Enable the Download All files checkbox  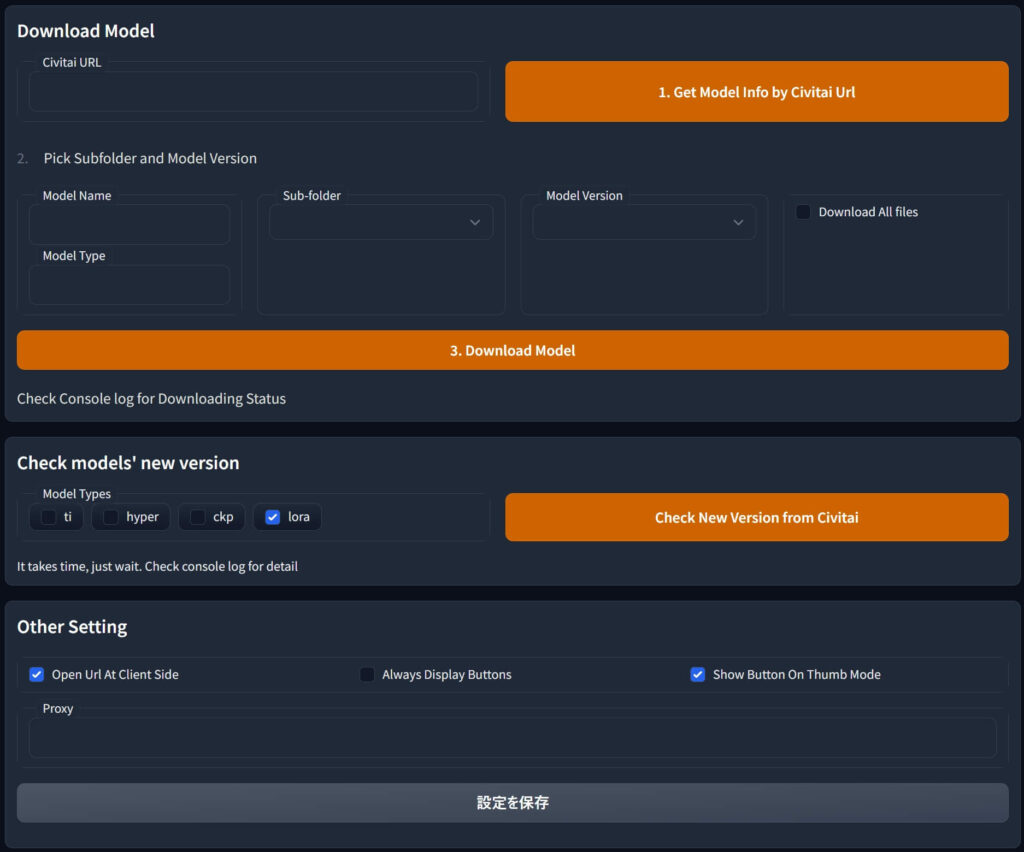(x=803, y=212)
